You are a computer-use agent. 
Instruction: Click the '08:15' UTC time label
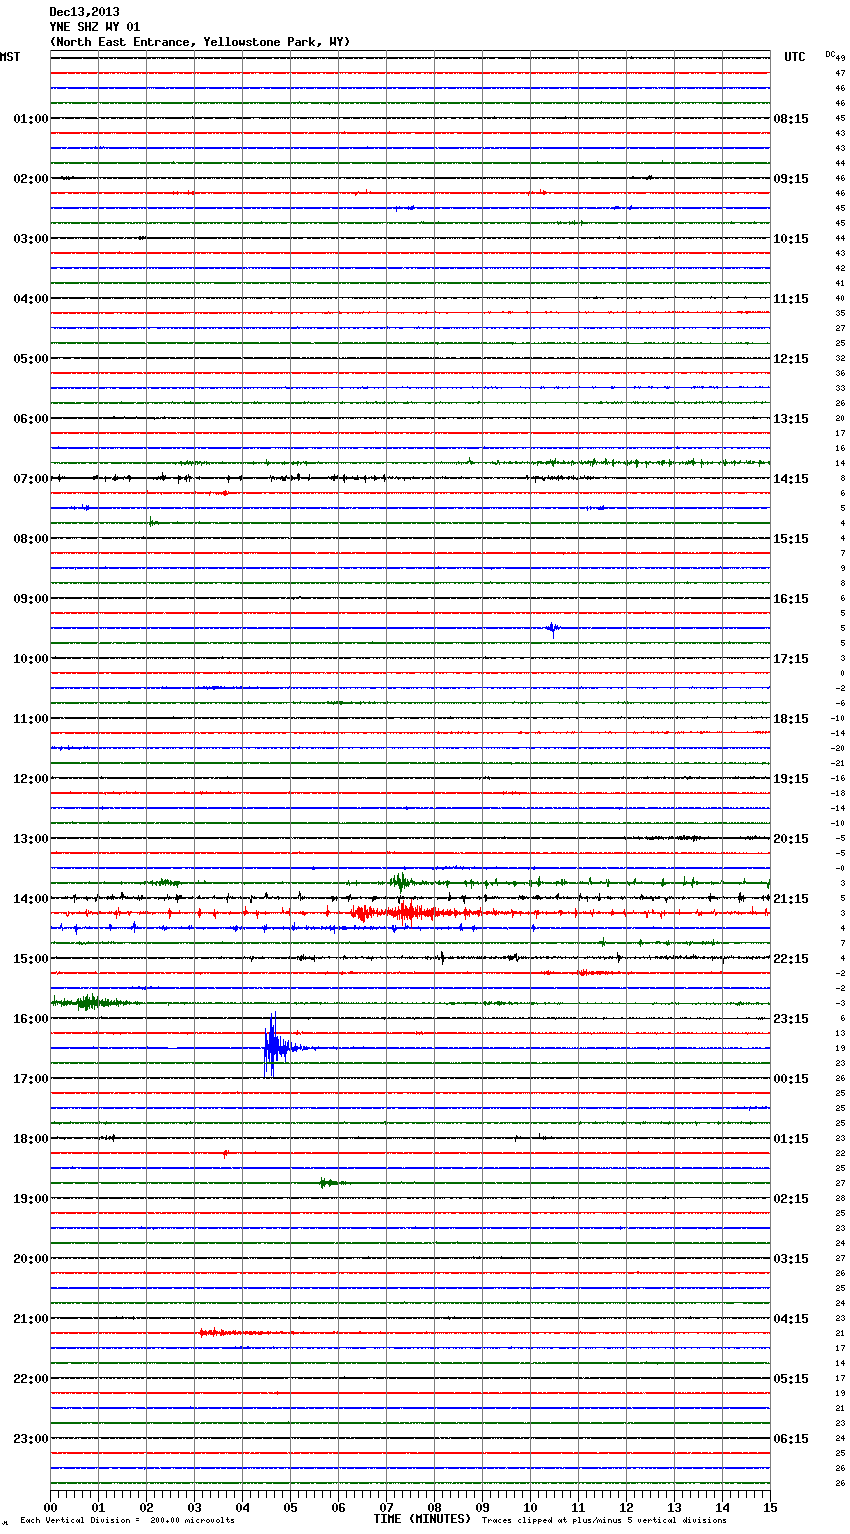tap(791, 119)
